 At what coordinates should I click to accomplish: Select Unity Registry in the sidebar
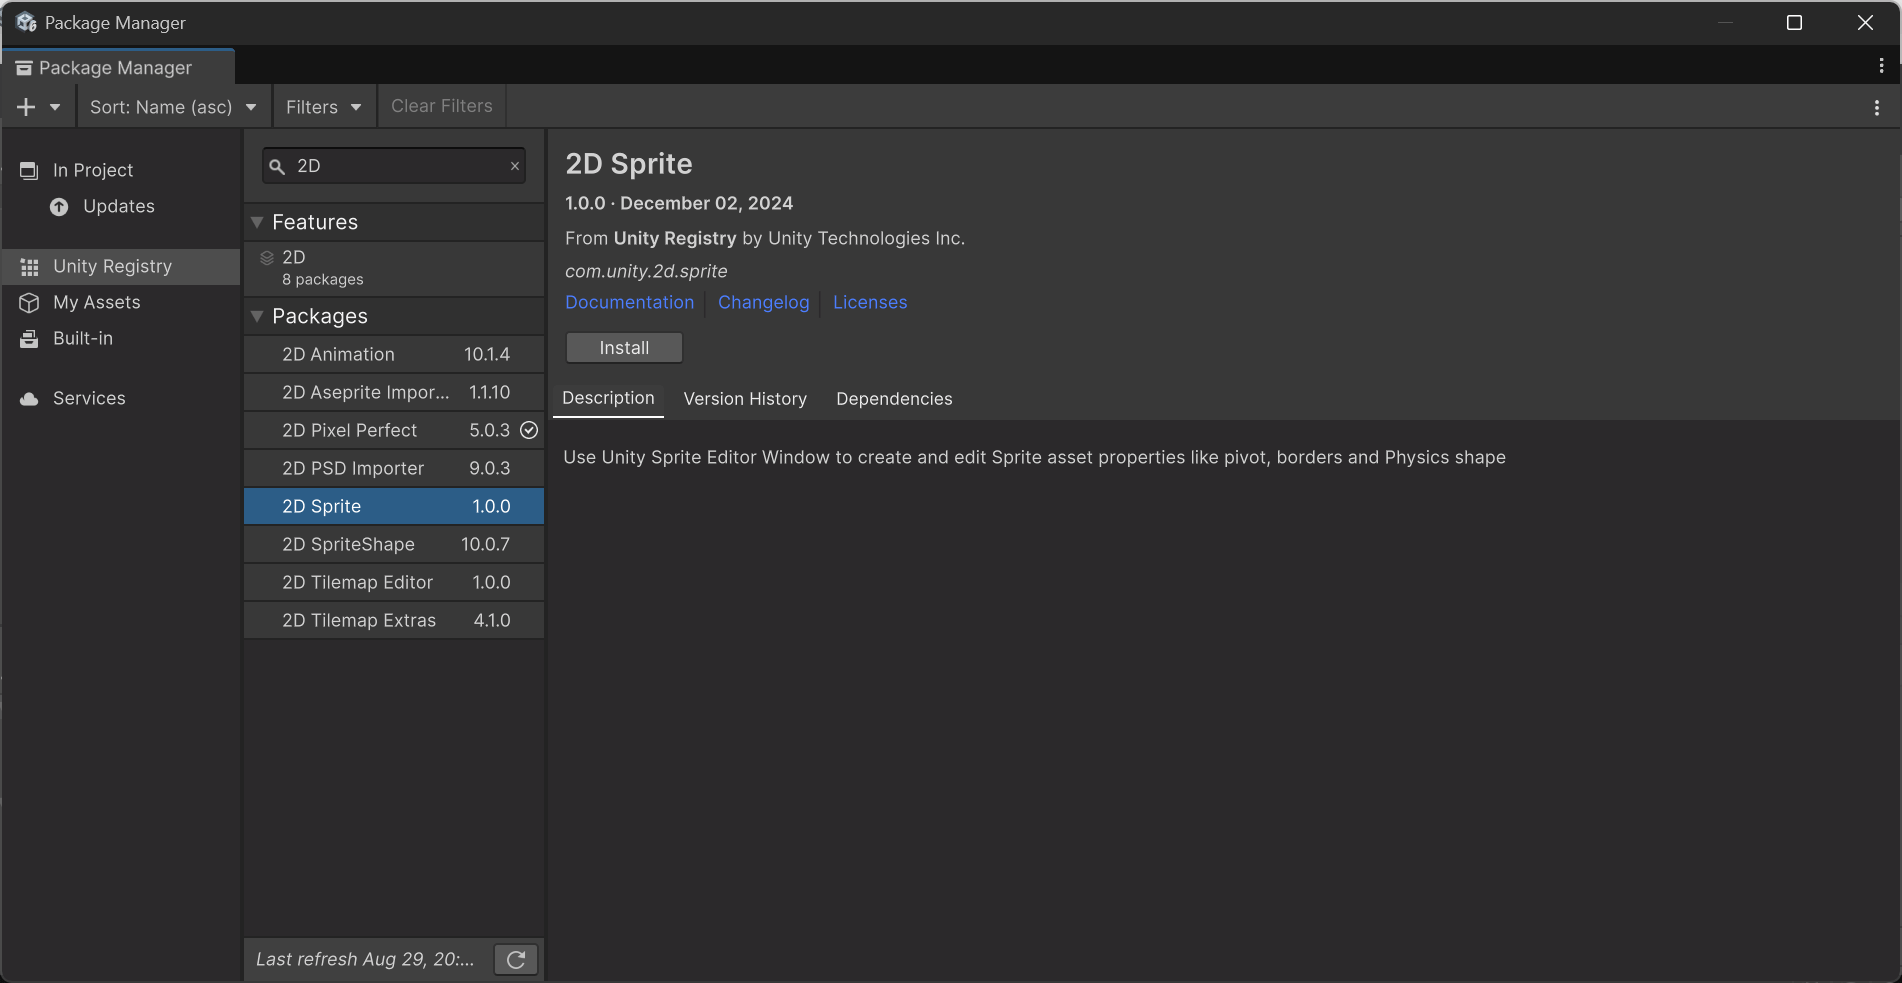(x=121, y=267)
